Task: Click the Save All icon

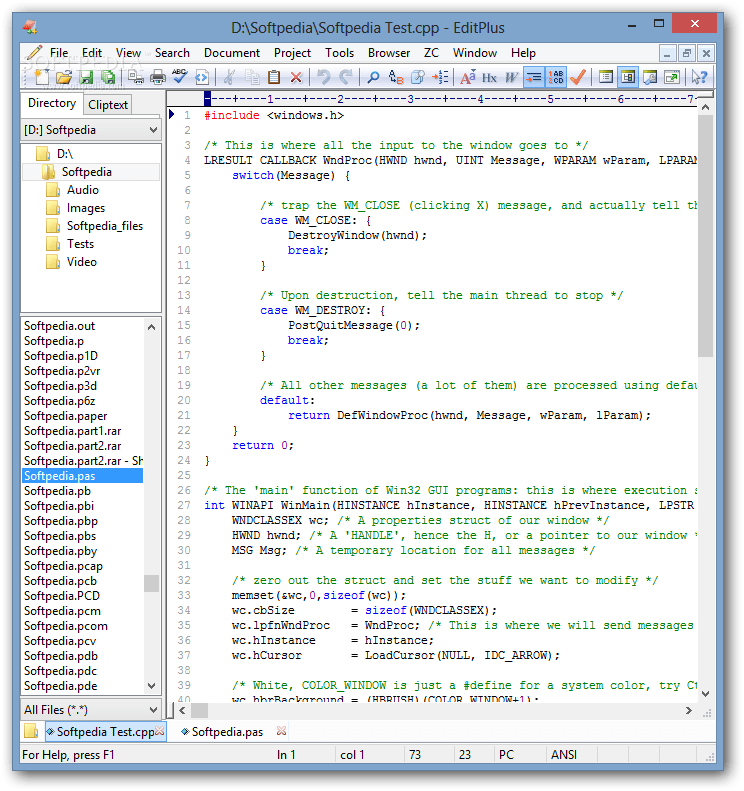Action: [x=108, y=77]
